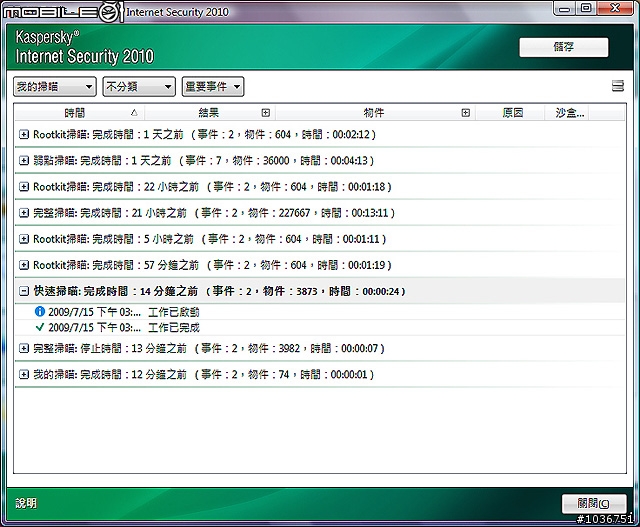
Task: Expand Rootkit scan finished 22 小時之前
Action: pos(24,187)
